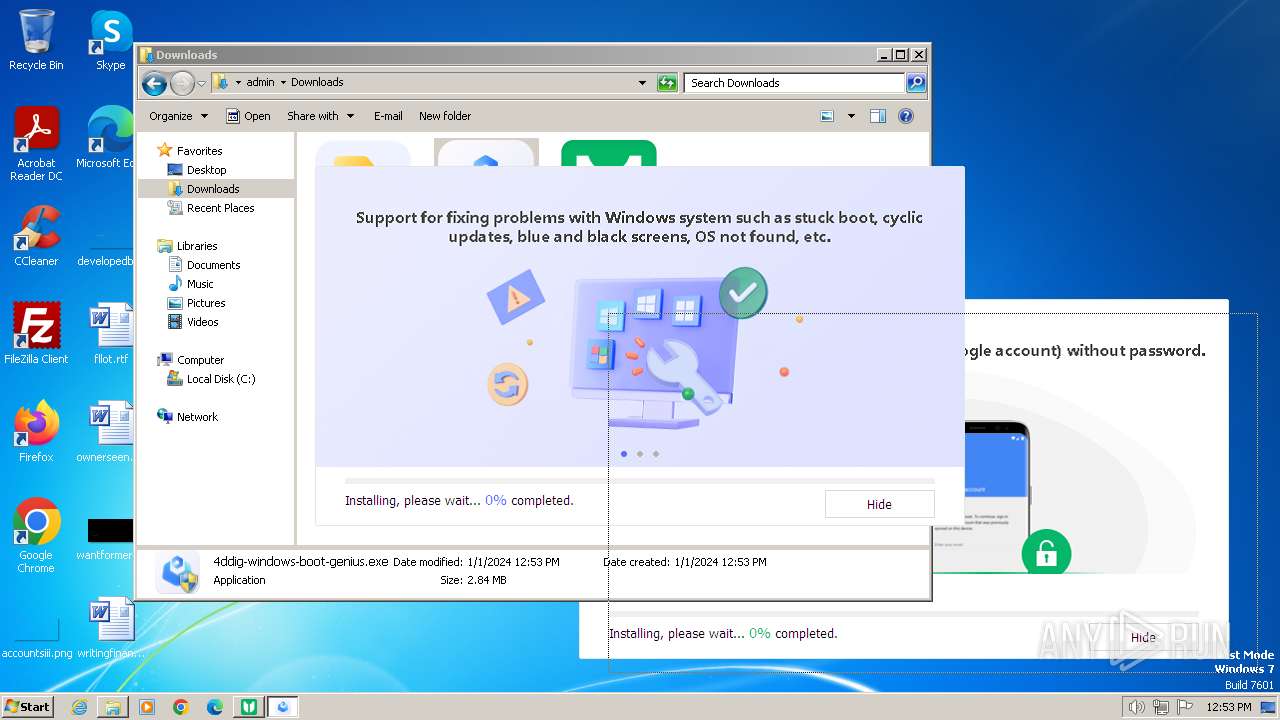Select the third carousel dot indicator

click(656, 454)
